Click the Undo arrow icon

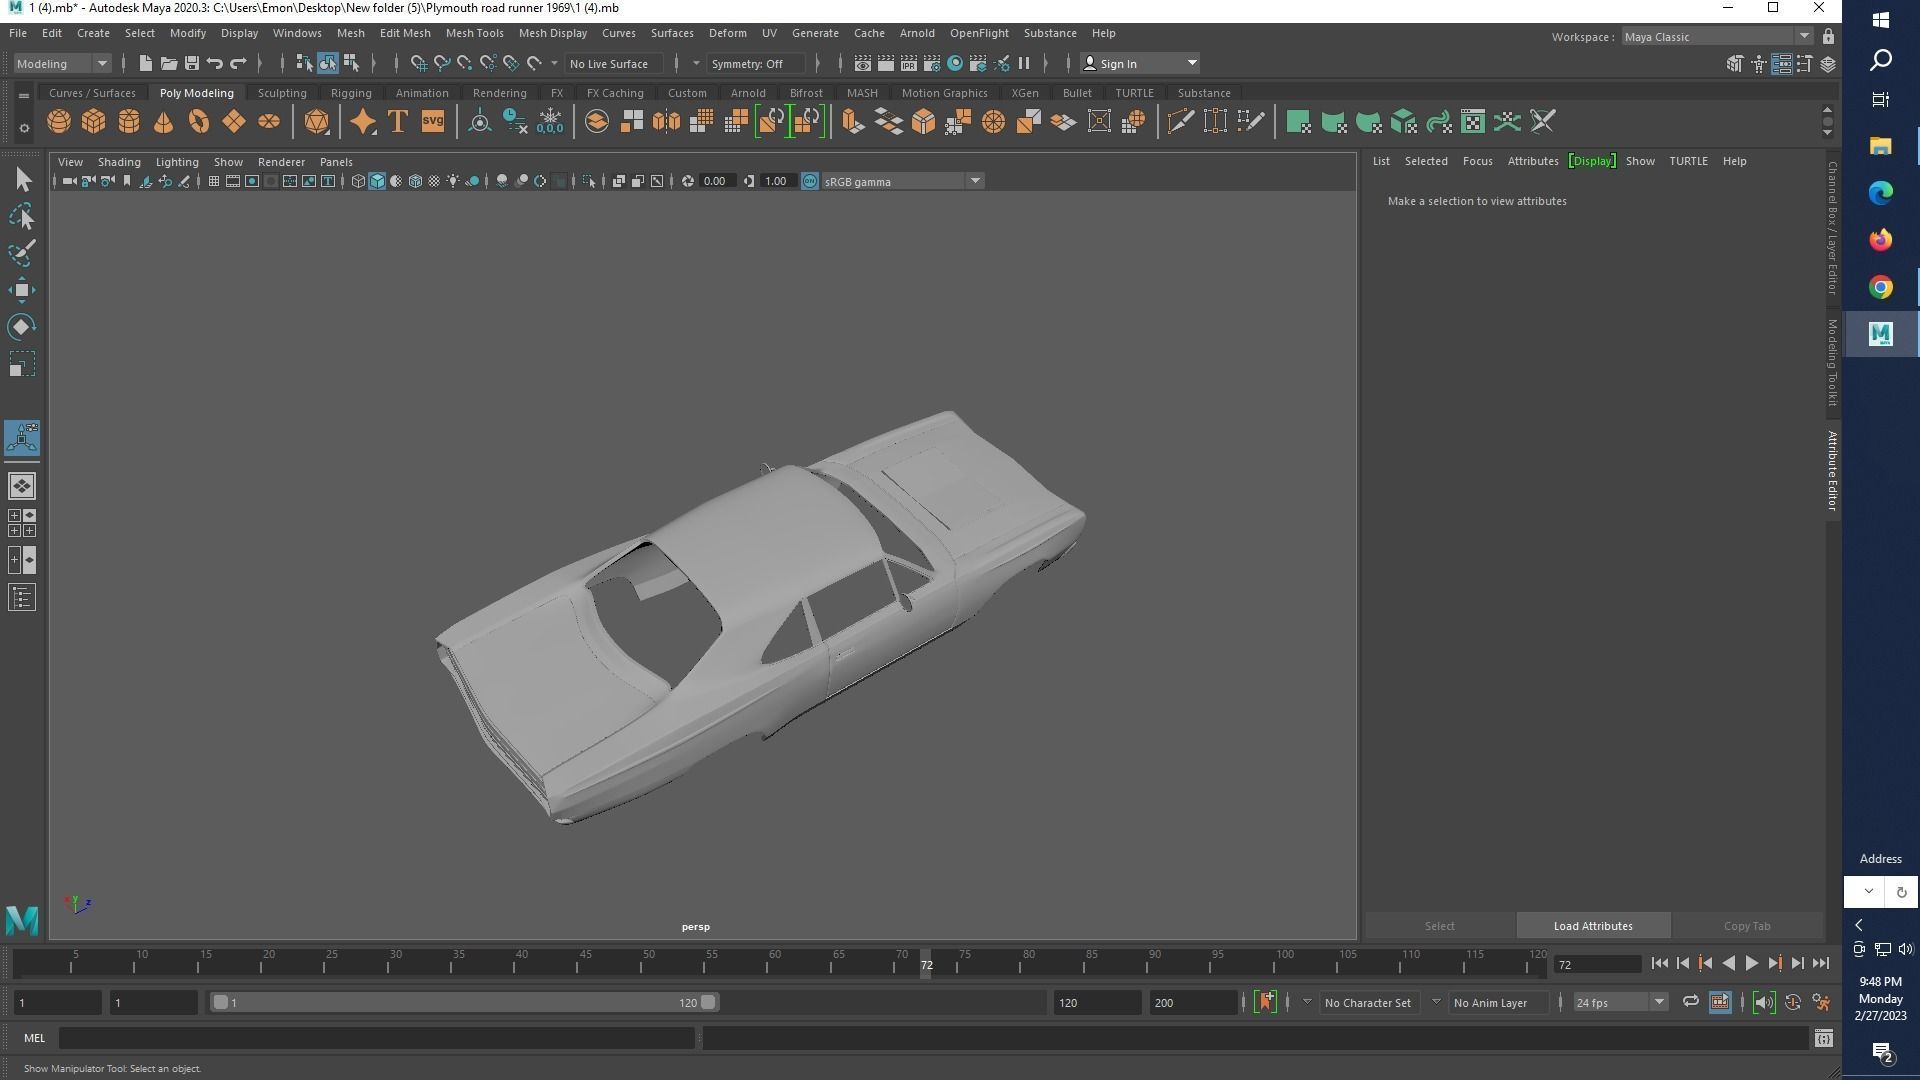click(215, 64)
